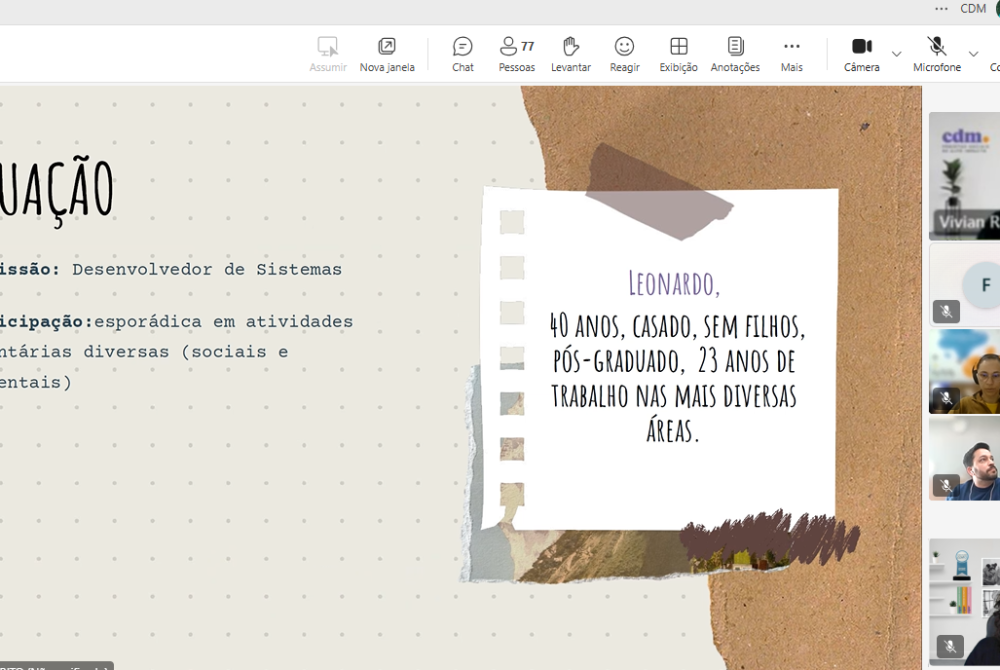The image size is (1000, 670).
Task: Click muted mic icon on headset woman's tile
Action: pyautogui.click(x=946, y=398)
